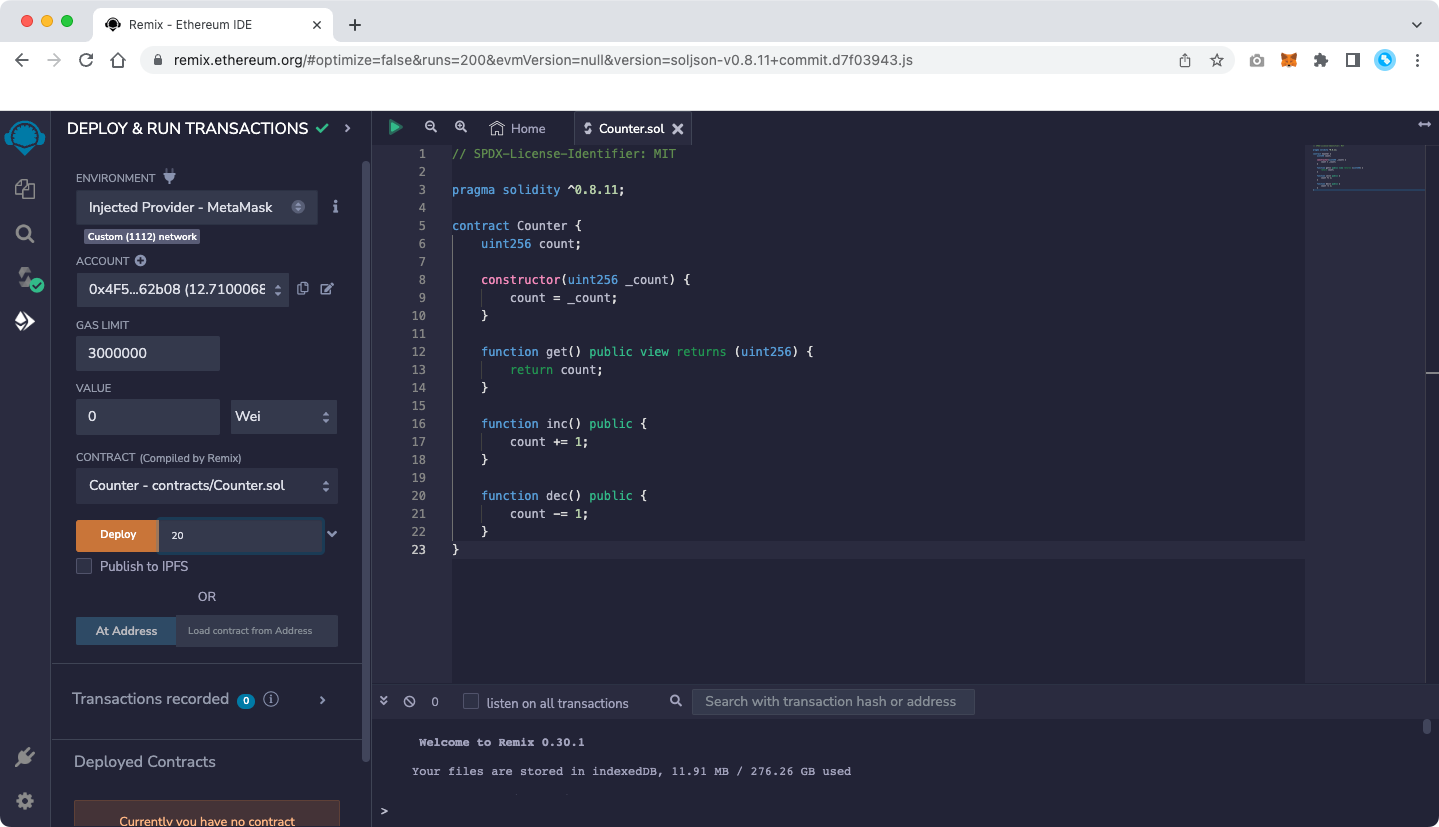Screen dimensions: 1439x827
Task: Expand the Deploy constructor parameters chevron
Action: (x=333, y=534)
